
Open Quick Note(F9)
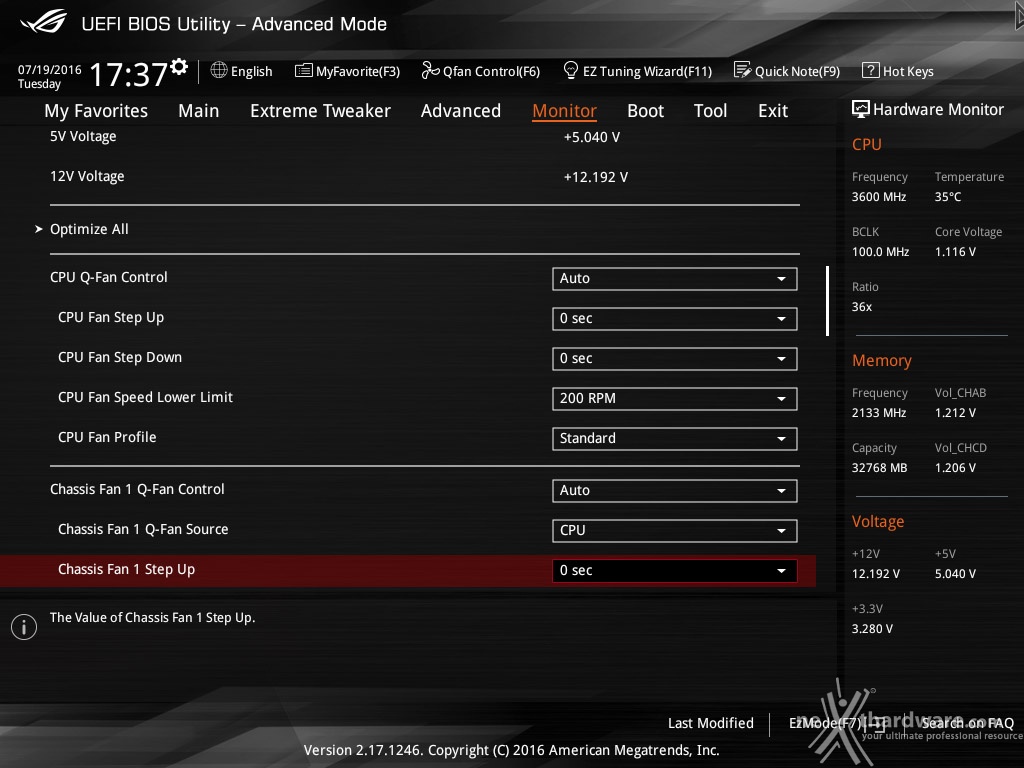pyautogui.click(x=787, y=71)
